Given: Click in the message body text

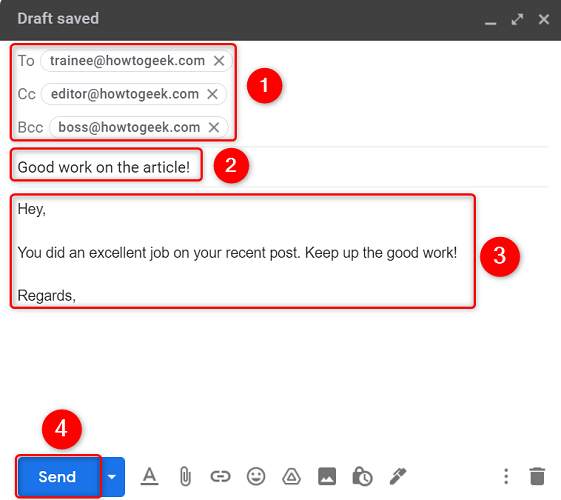Looking at the screenshot, I should pos(237,253).
